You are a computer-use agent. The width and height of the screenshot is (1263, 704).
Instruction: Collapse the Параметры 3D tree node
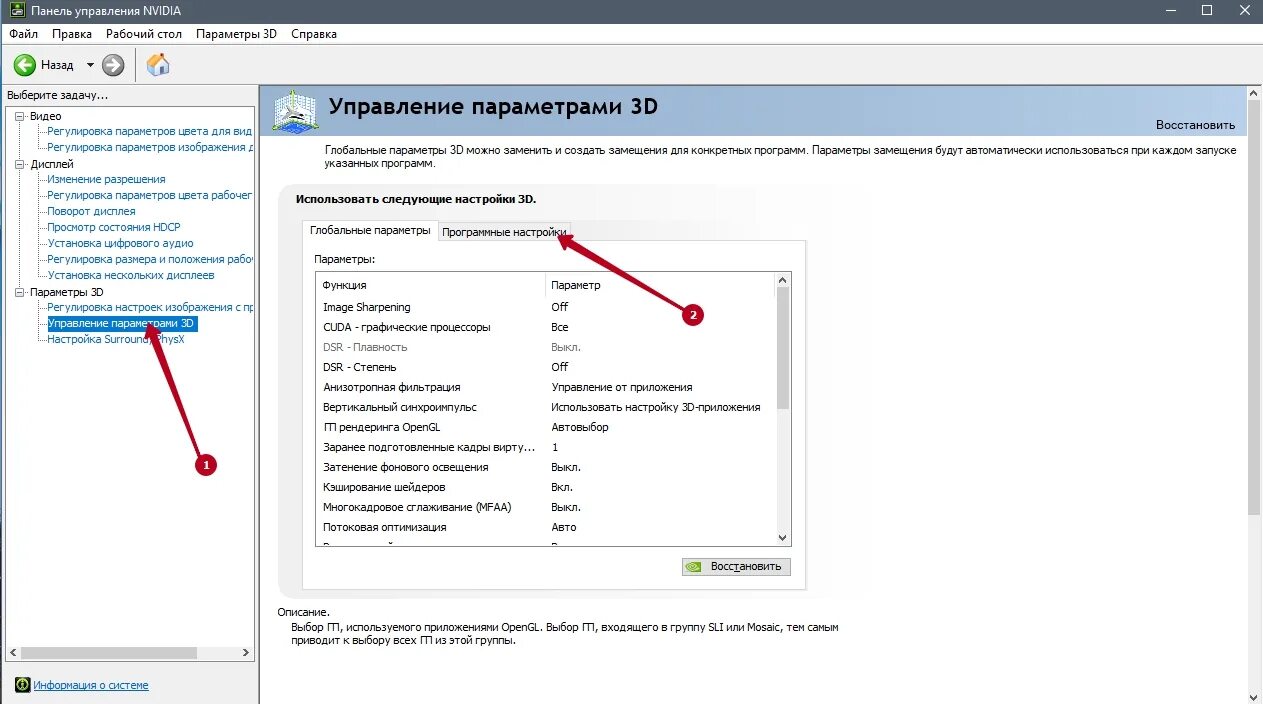20,292
